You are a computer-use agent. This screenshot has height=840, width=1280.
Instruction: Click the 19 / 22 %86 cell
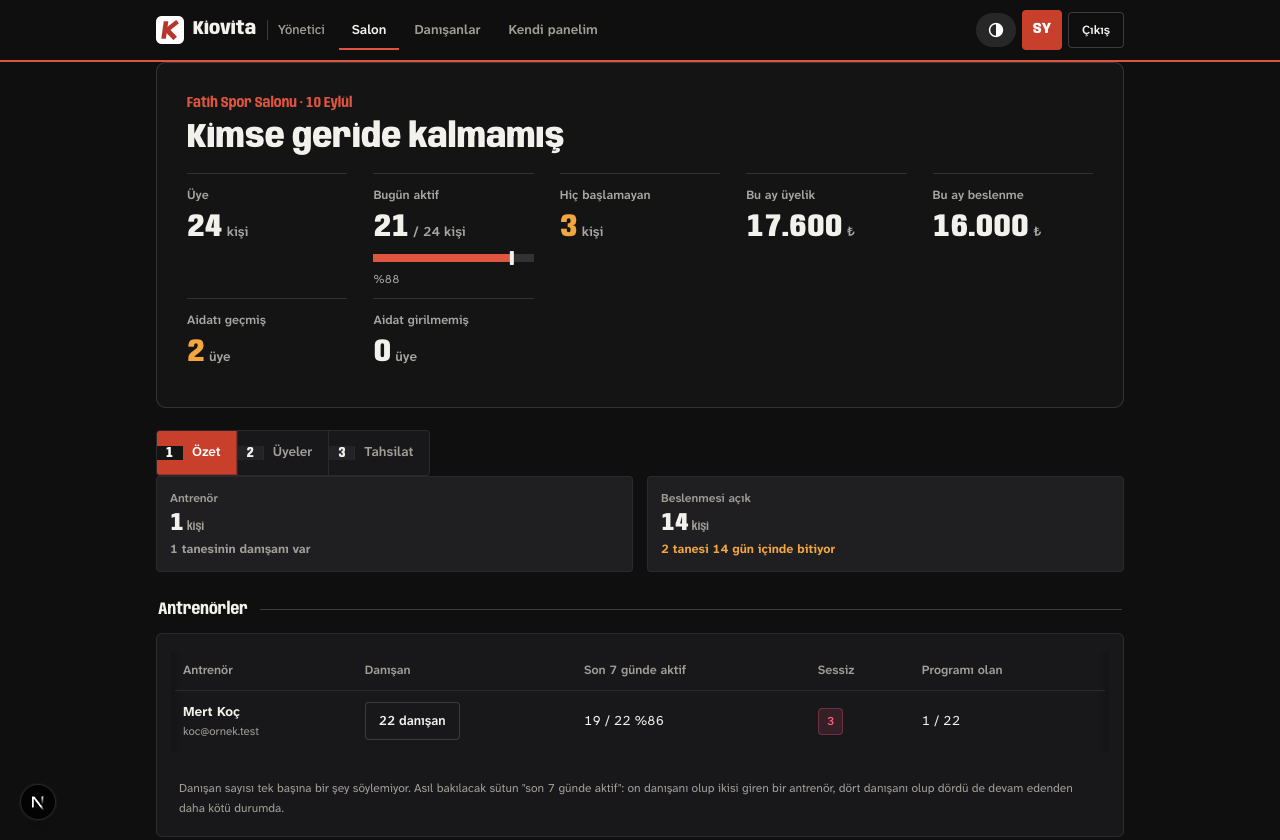point(624,721)
